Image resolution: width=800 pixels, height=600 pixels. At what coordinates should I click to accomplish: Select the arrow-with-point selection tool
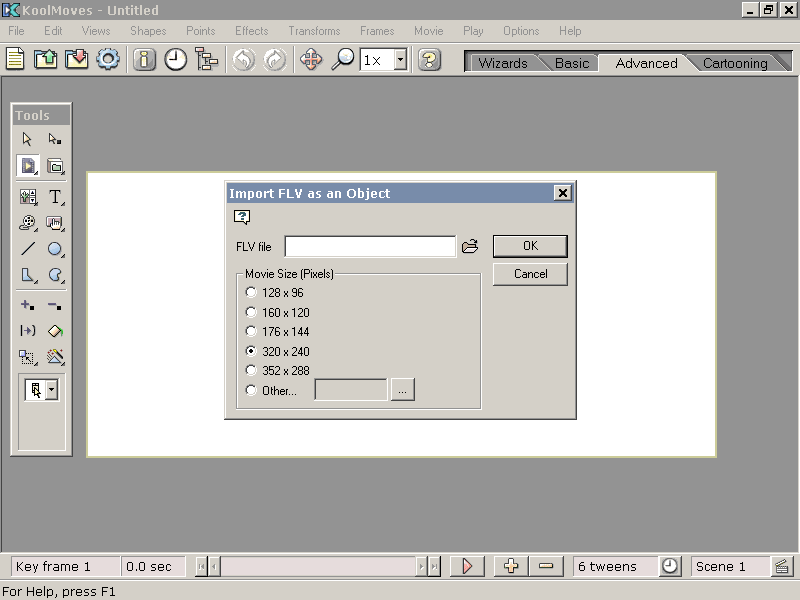[55, 139]
